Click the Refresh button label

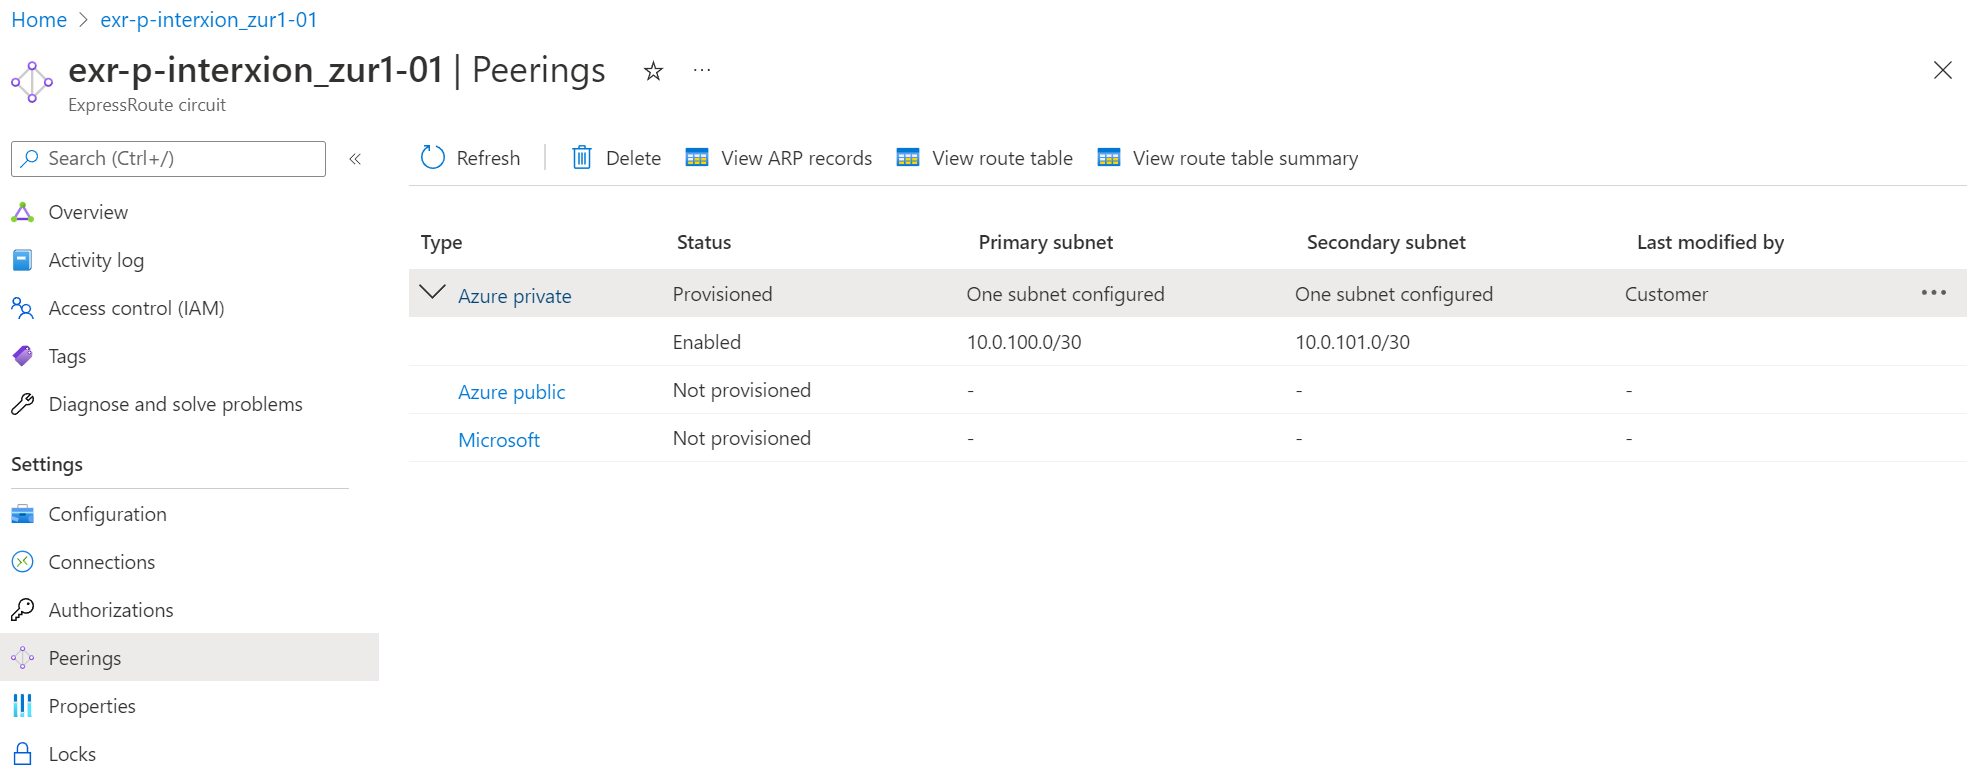[x=488, y=158]
